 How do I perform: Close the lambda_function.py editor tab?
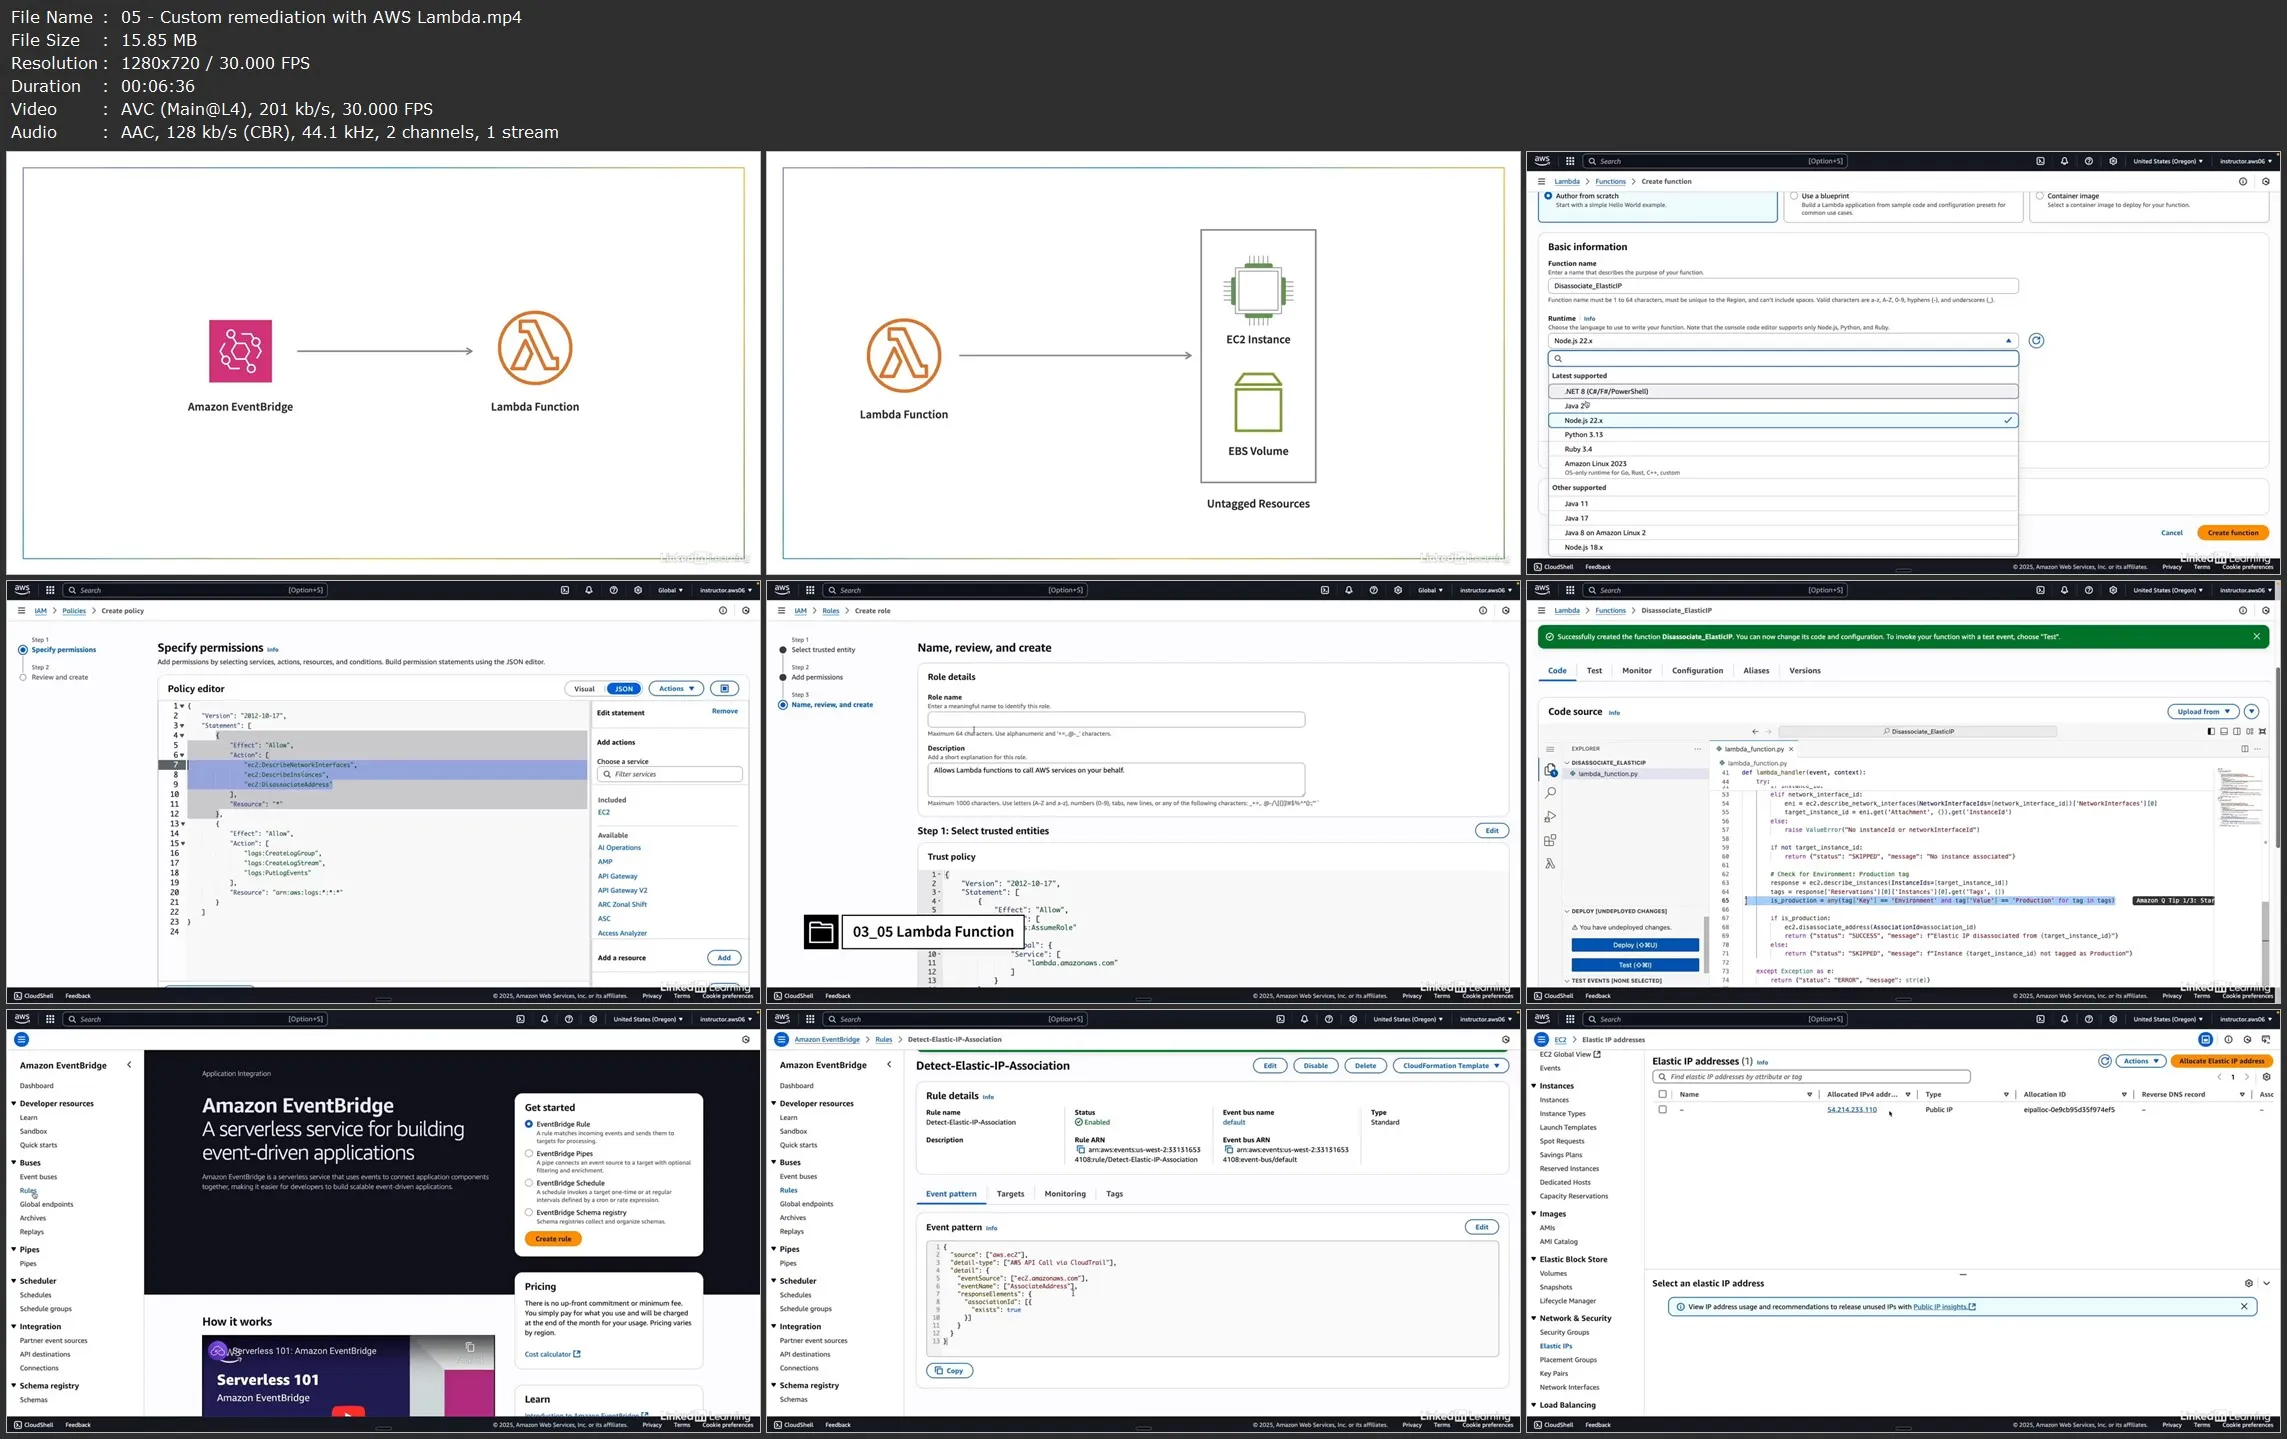[1791, 749]
